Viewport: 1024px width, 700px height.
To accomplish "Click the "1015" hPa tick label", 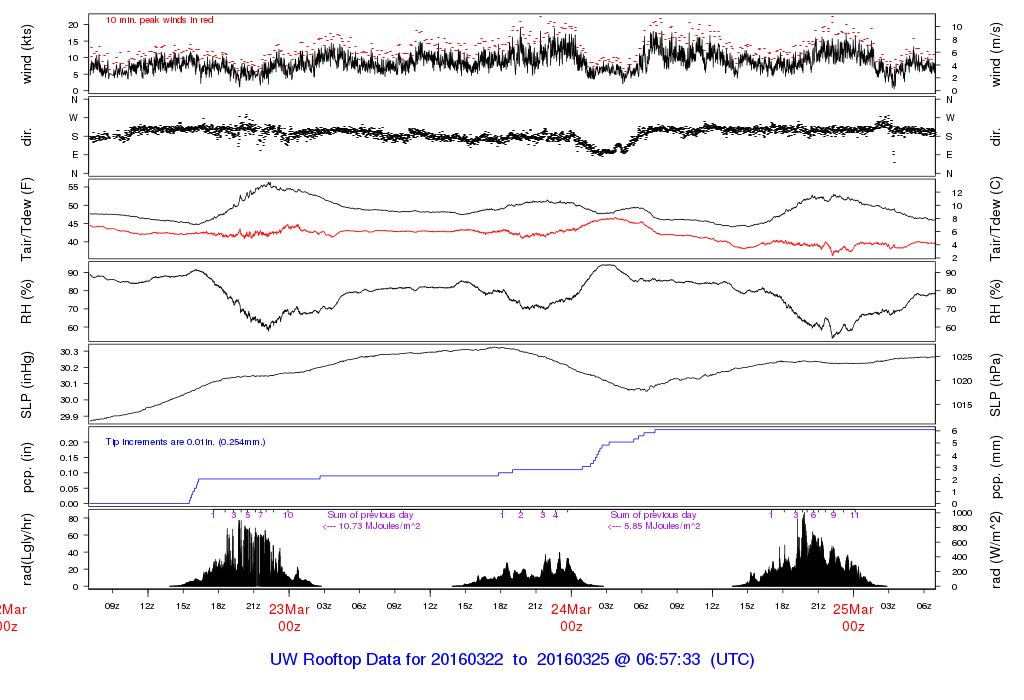I will (x=962, y=405).
